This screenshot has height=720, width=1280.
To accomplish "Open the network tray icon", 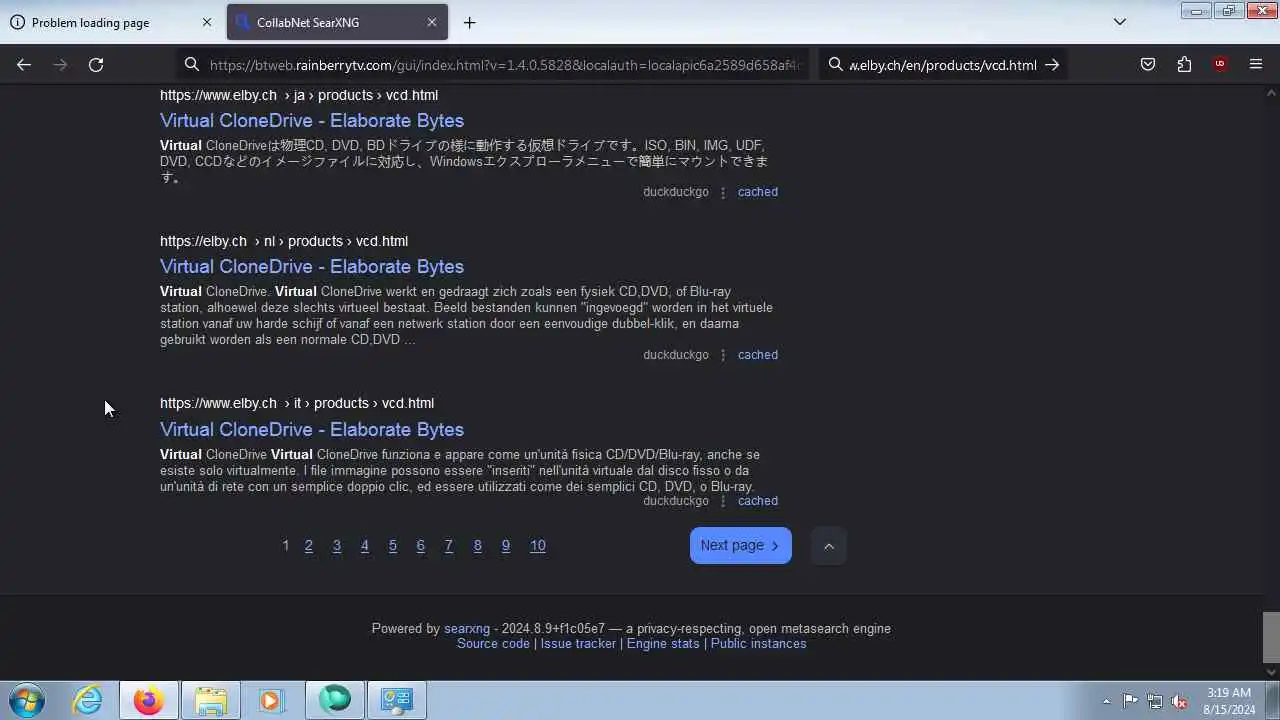I will (1155, 701).
